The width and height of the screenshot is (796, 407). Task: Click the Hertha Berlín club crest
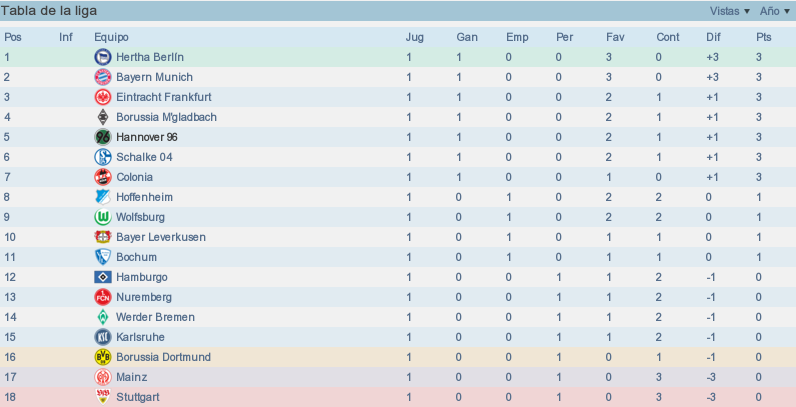[x=103, y=57]
